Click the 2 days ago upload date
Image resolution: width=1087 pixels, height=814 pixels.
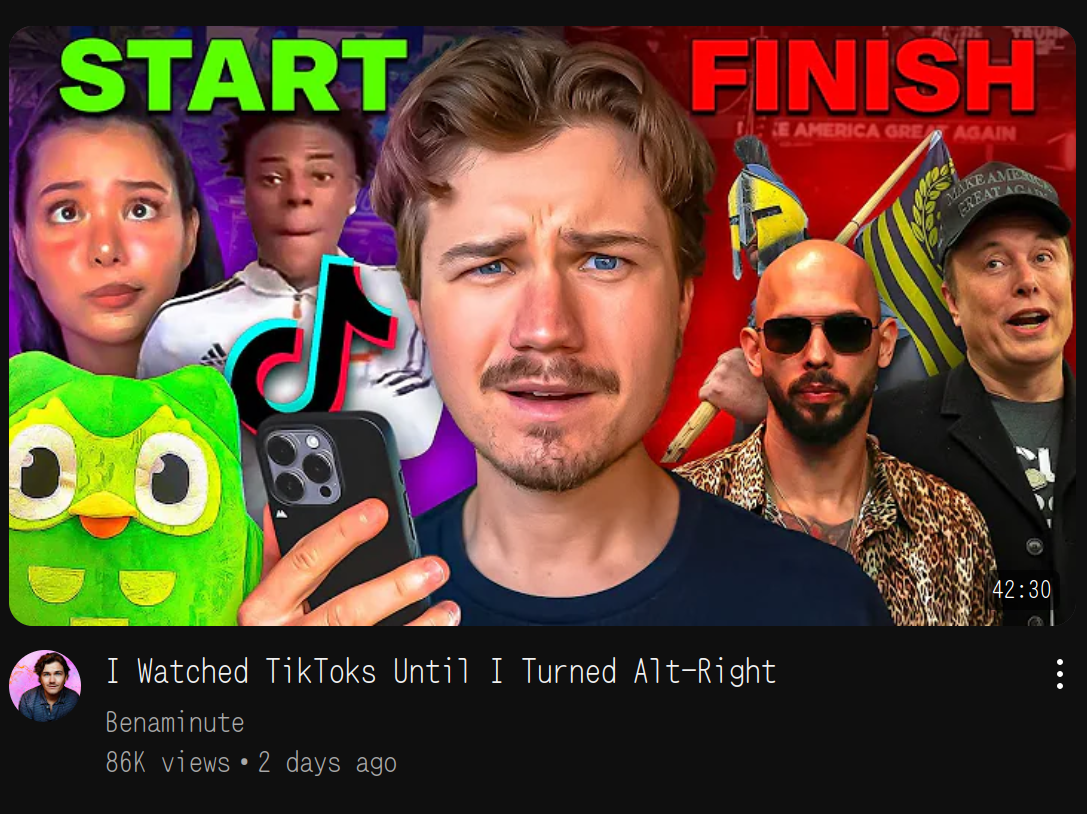pos(327,763)
